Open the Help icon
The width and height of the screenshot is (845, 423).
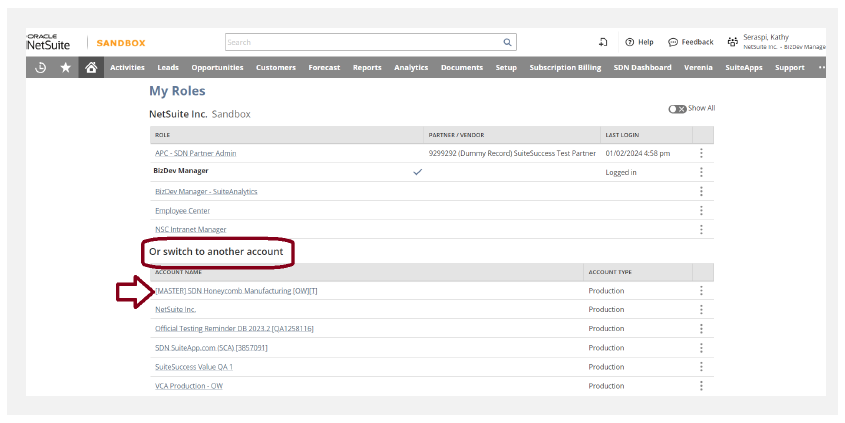pos(639,42)
